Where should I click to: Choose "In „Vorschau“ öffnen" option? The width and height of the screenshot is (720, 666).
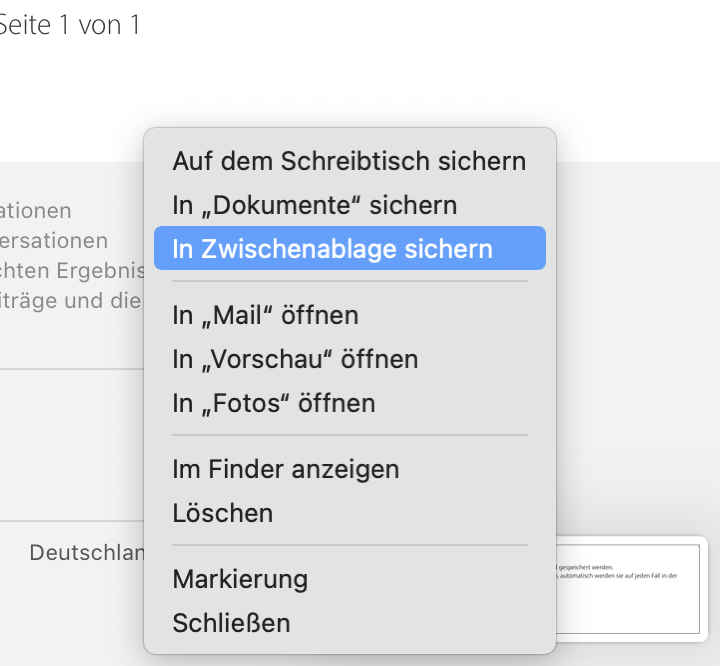(x=295, y=359)
